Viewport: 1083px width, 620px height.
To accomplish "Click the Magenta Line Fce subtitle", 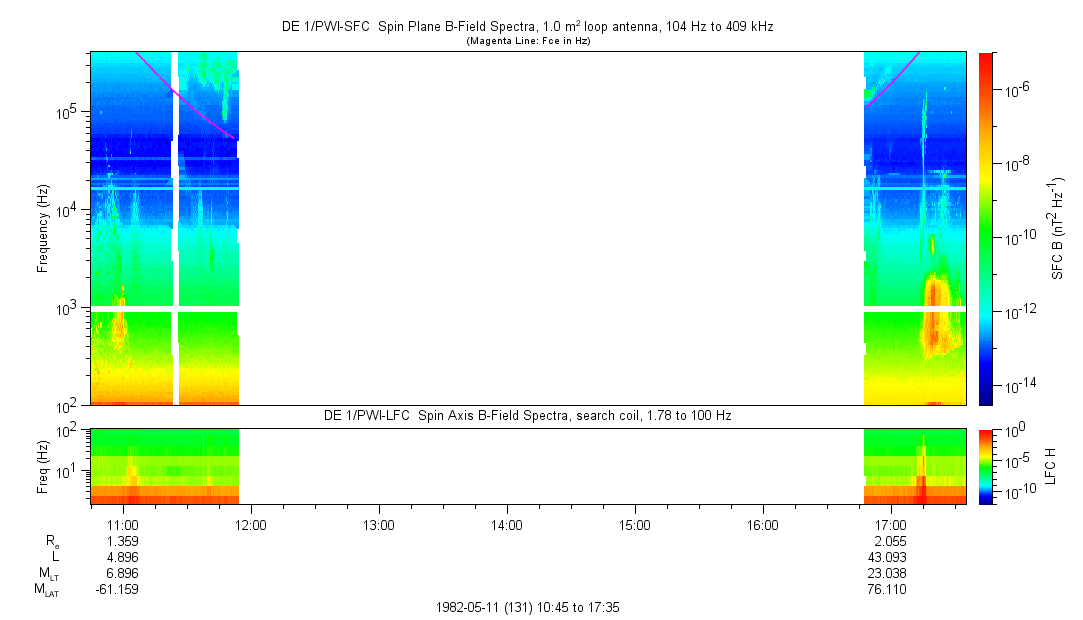I will pos(527,41).
